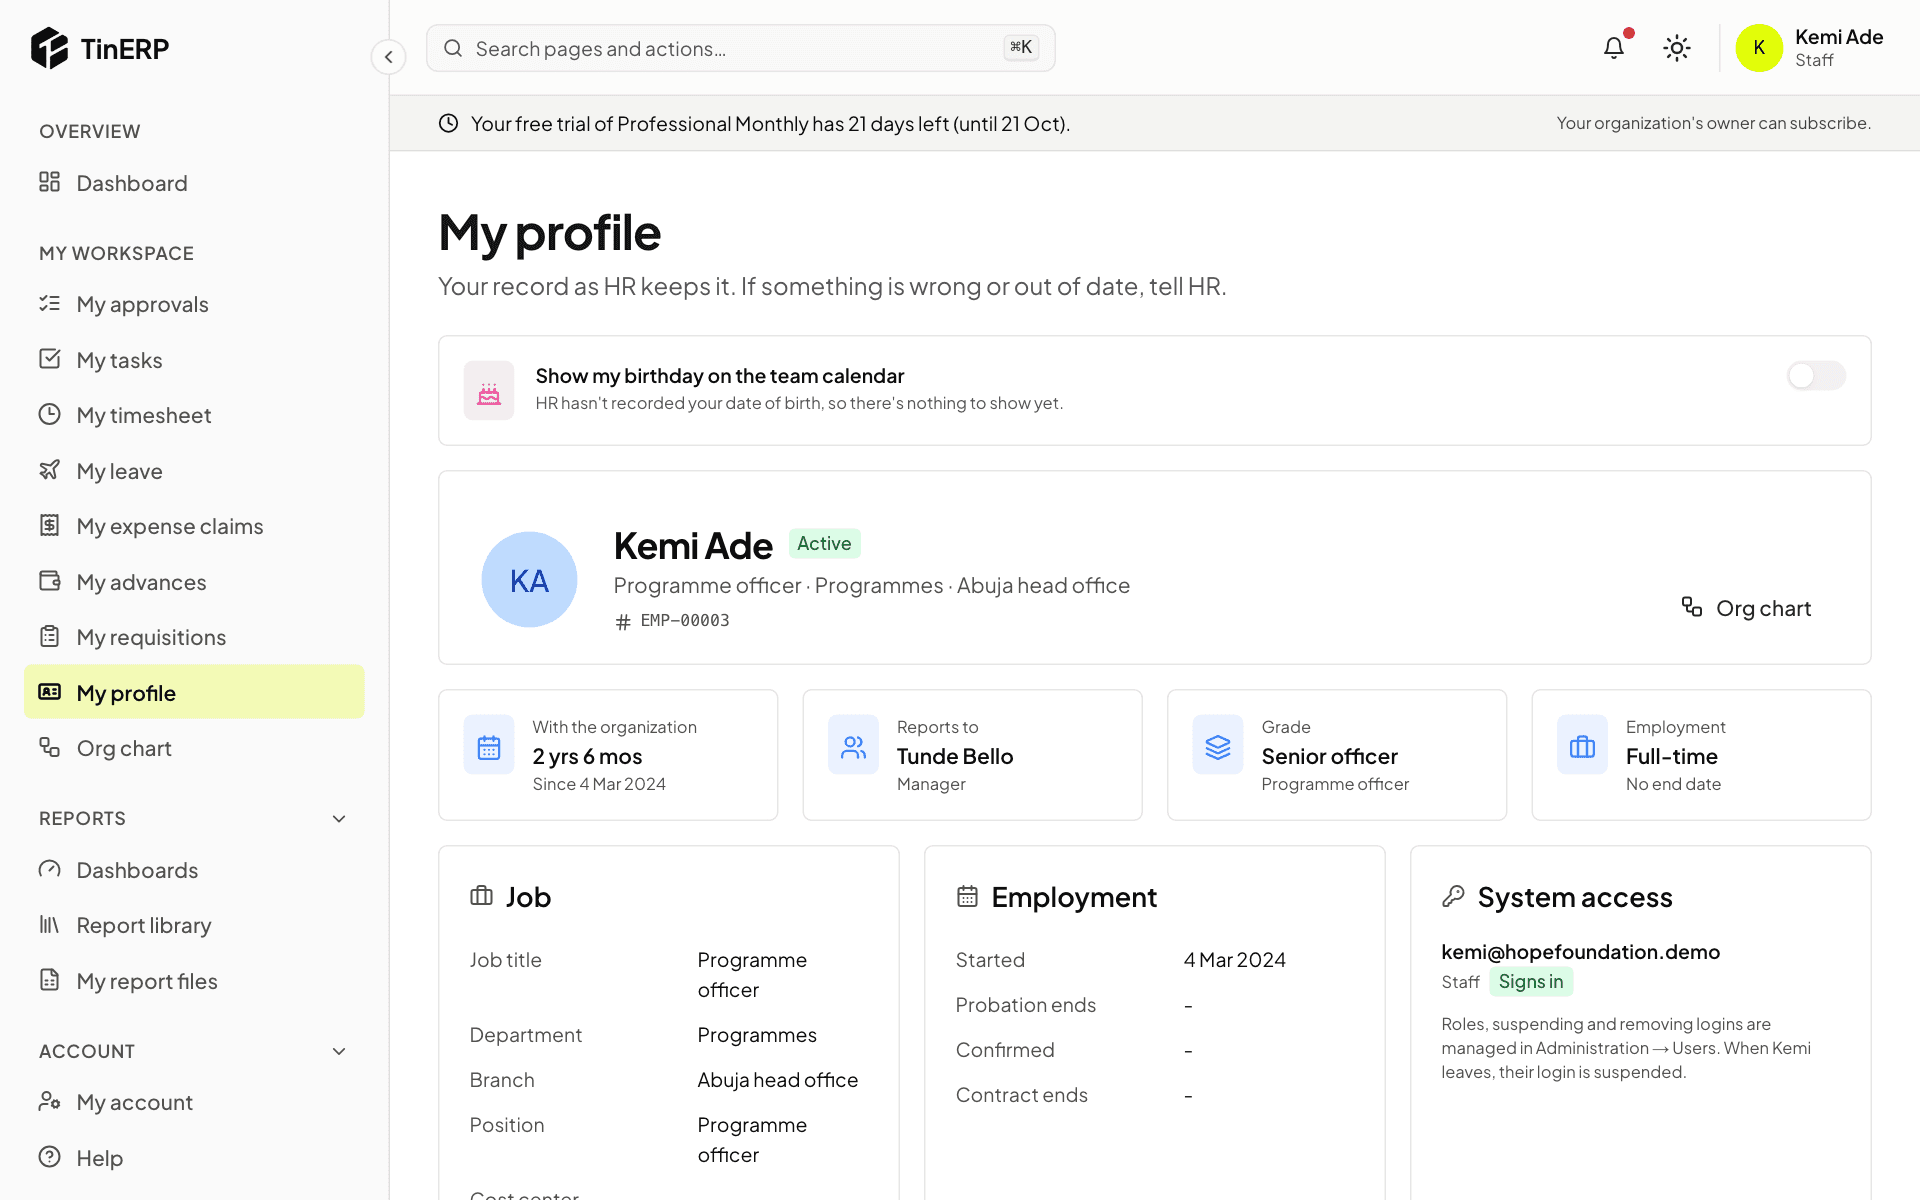
Task: Click the My tasks checkbox icon
Action: coord(50,359)
